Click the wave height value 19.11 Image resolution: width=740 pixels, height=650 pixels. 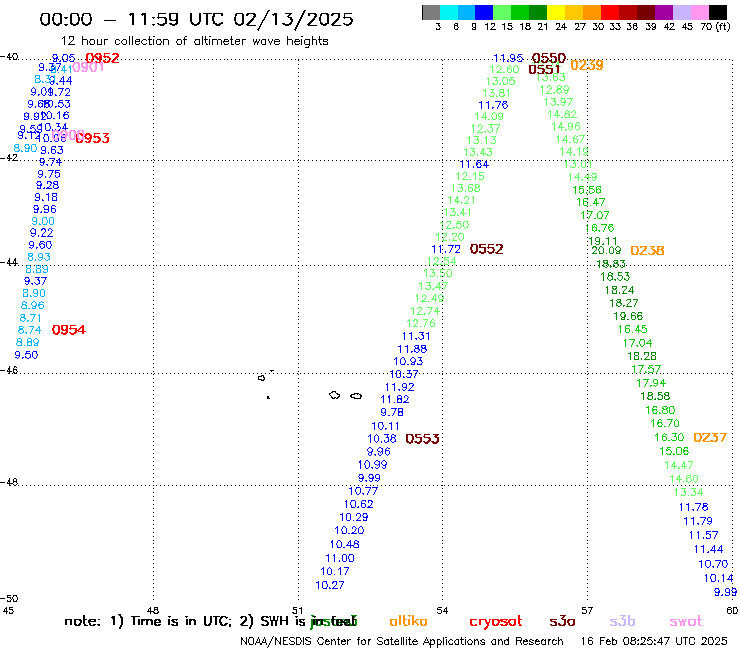603,241
